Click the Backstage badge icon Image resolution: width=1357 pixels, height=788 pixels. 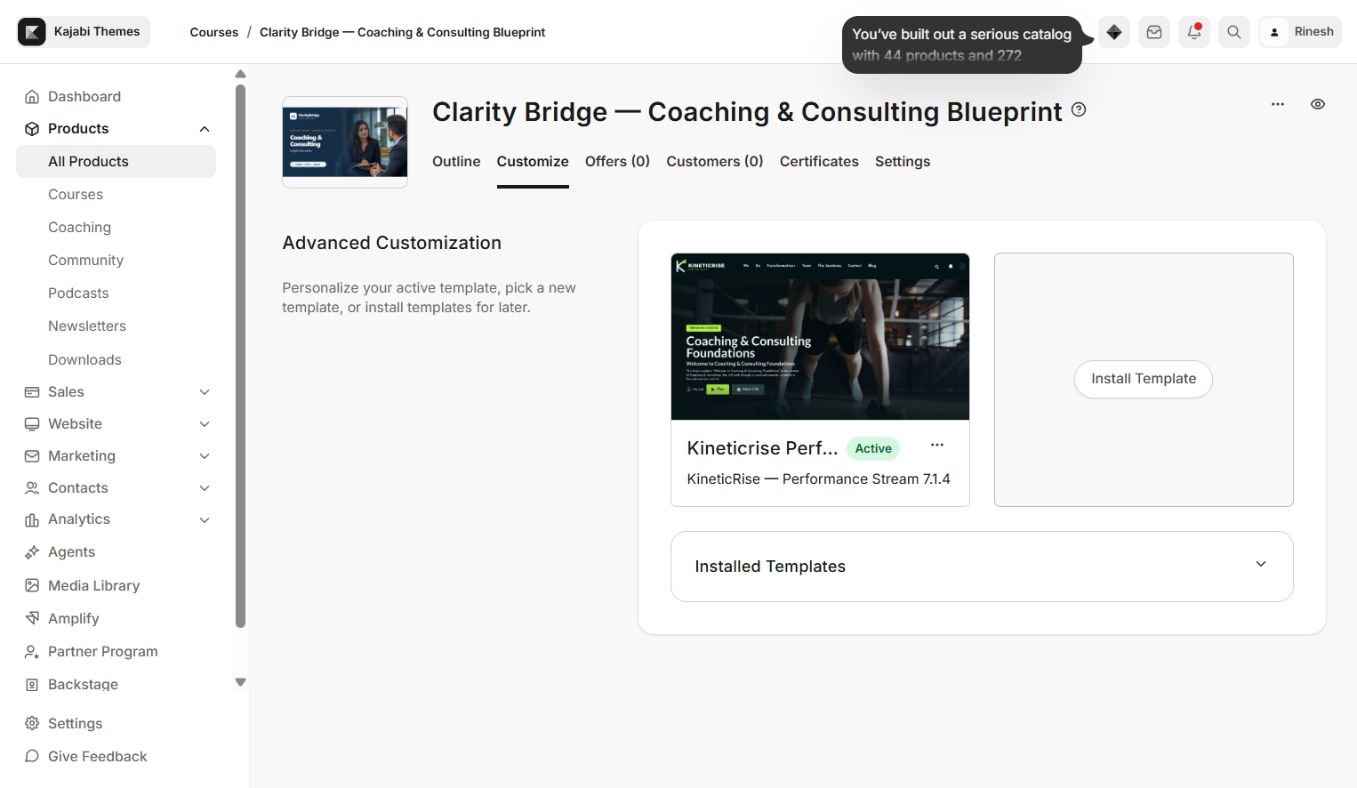click(x=32, y=684)
